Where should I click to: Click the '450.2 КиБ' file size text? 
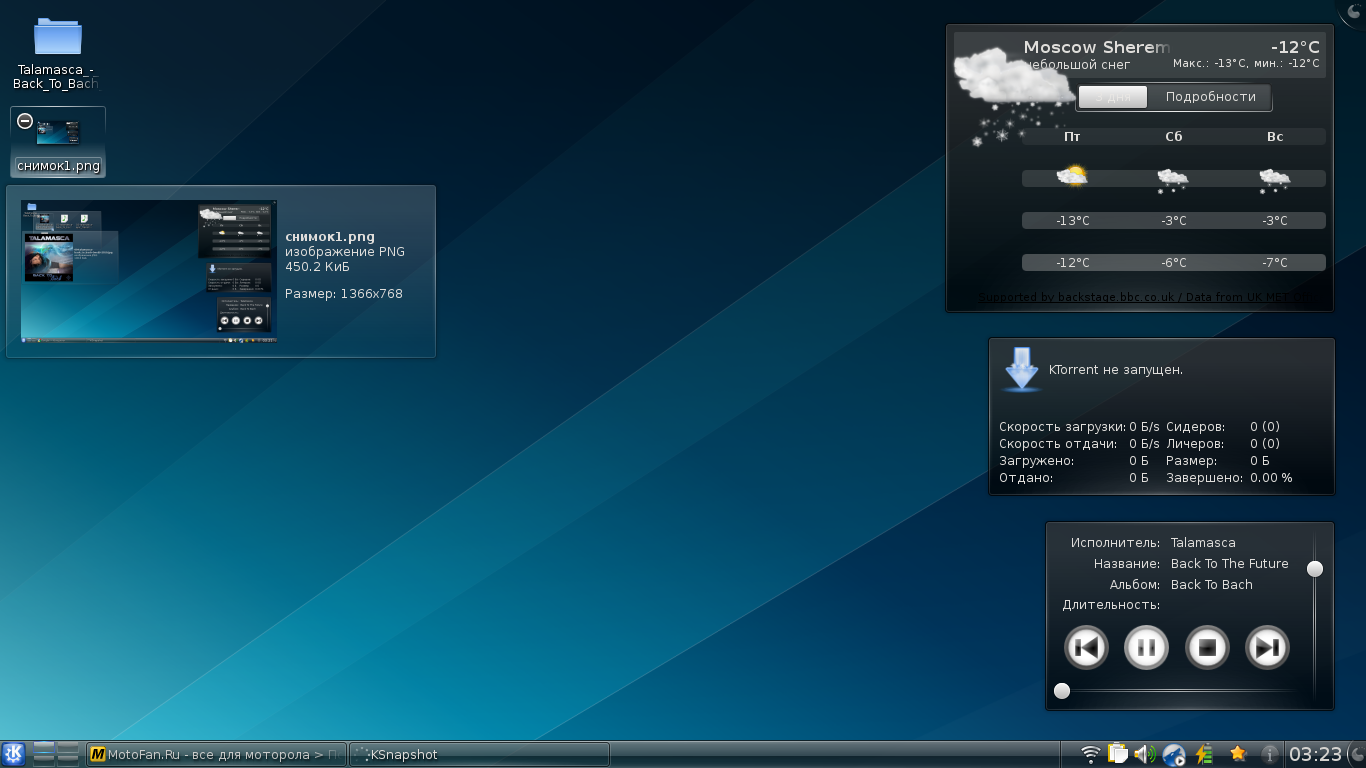(317, 267)
